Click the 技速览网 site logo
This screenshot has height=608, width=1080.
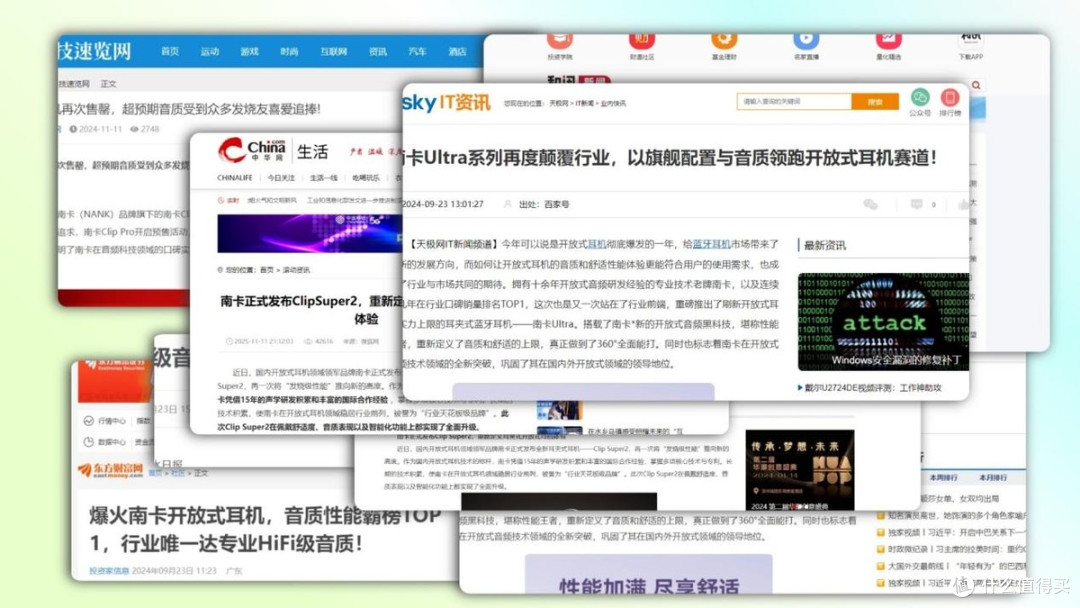94,51
